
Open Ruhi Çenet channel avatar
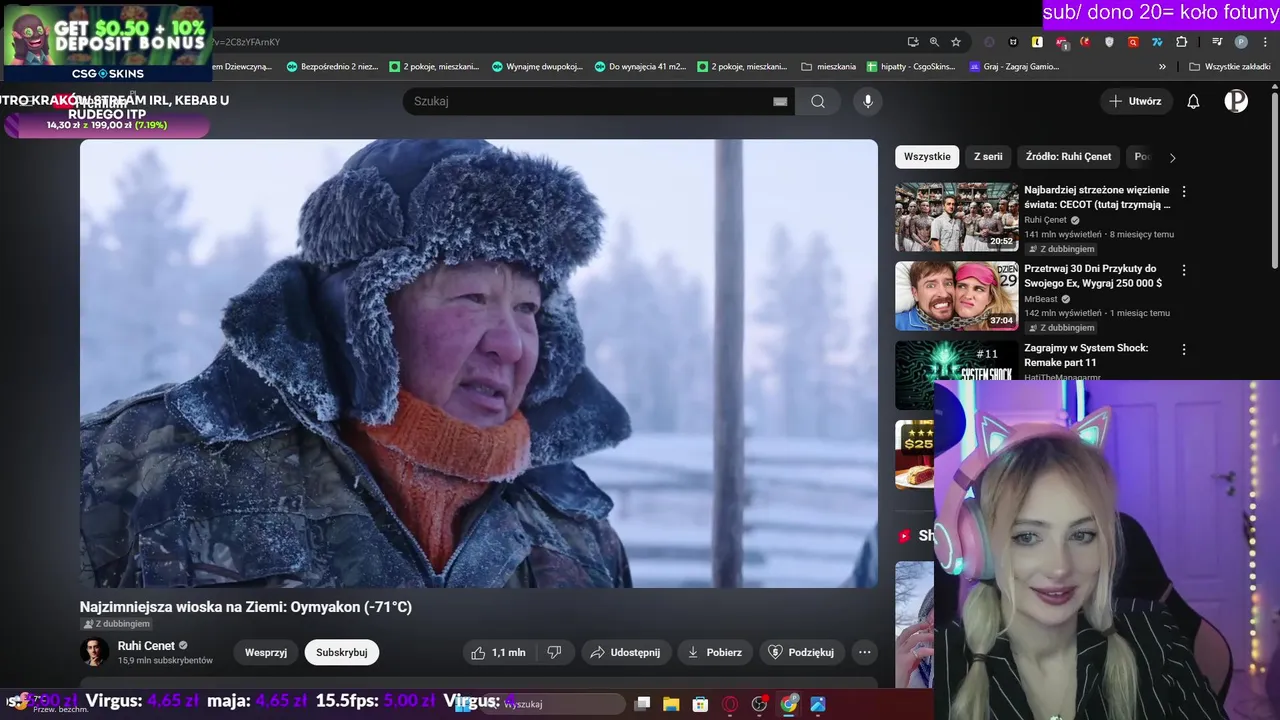pyautogui.click(x=94, y=652)
